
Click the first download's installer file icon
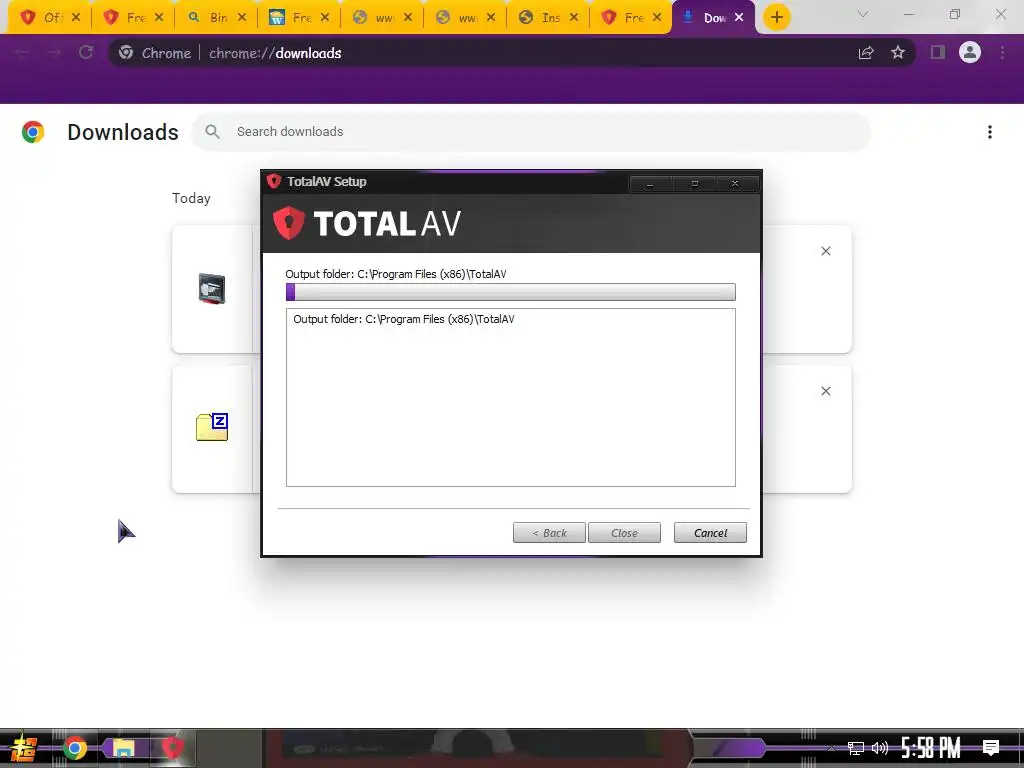212,289
